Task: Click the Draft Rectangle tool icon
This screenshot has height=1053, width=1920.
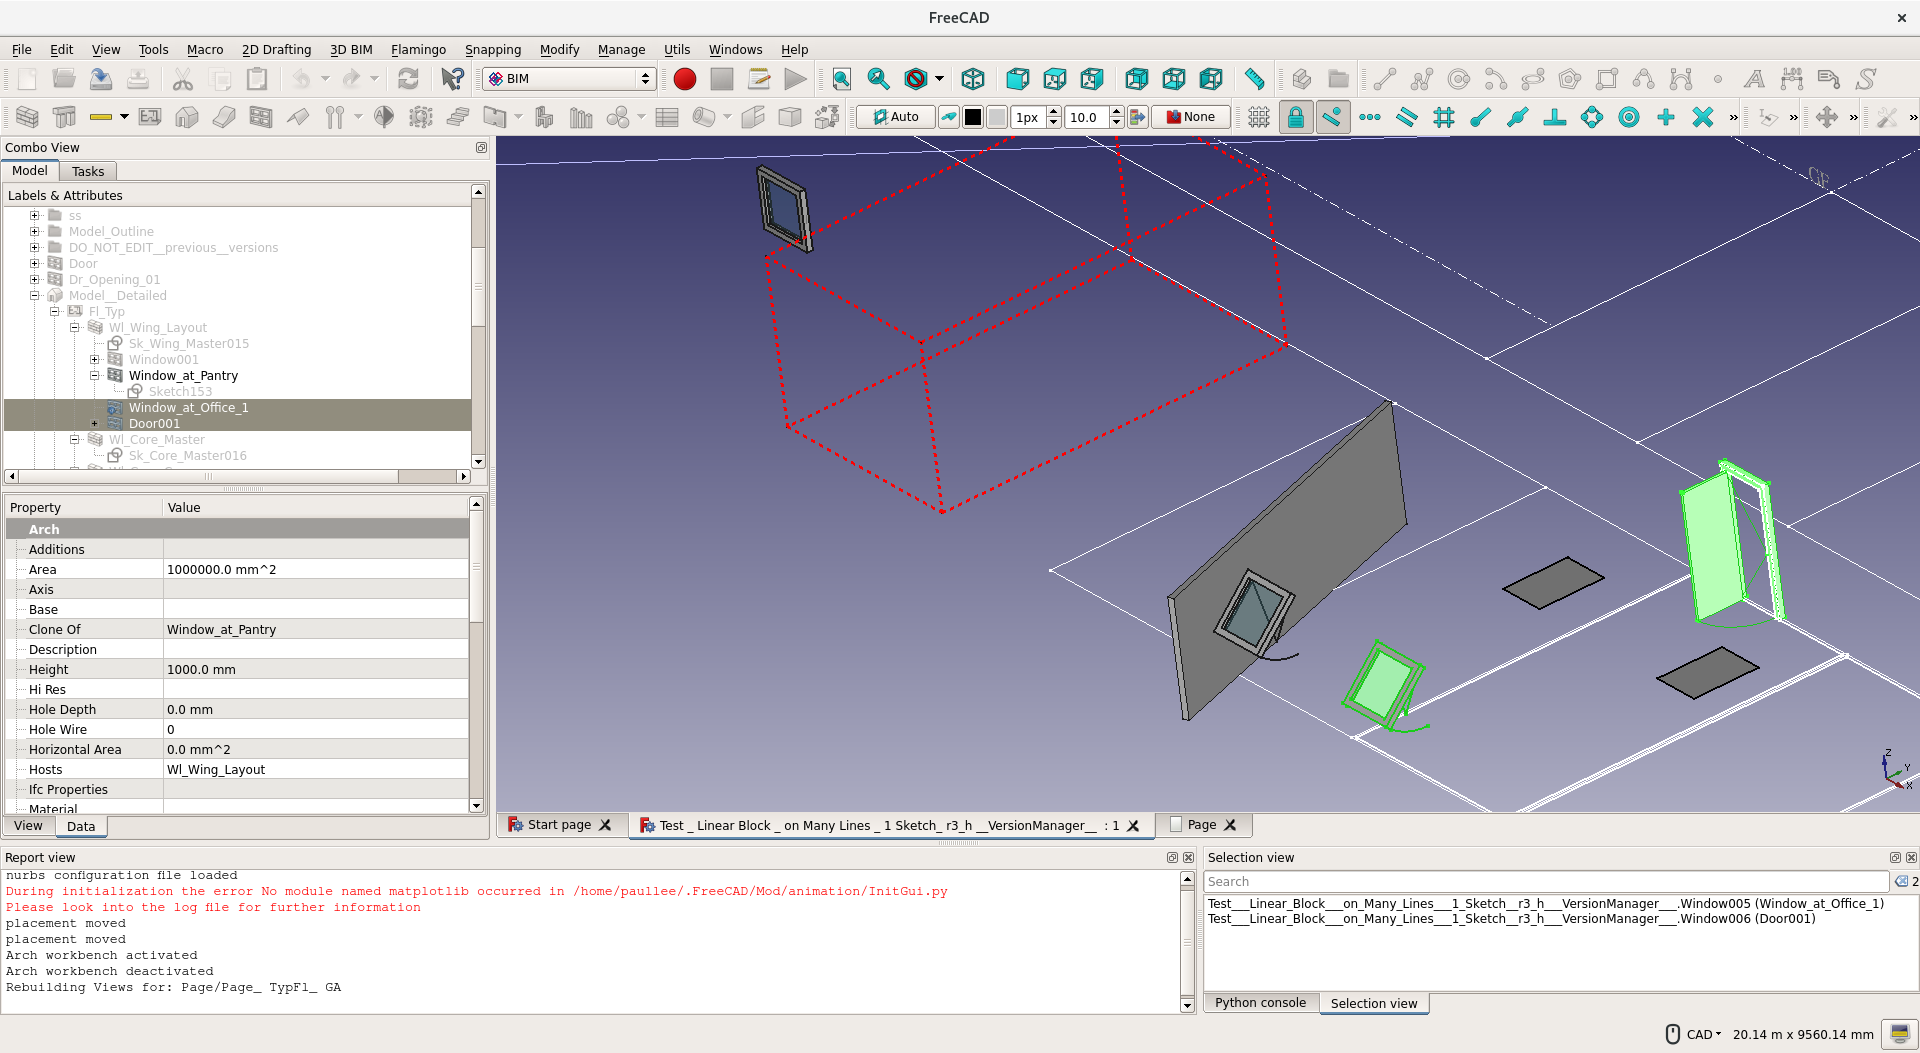Action: (1607, 79)
